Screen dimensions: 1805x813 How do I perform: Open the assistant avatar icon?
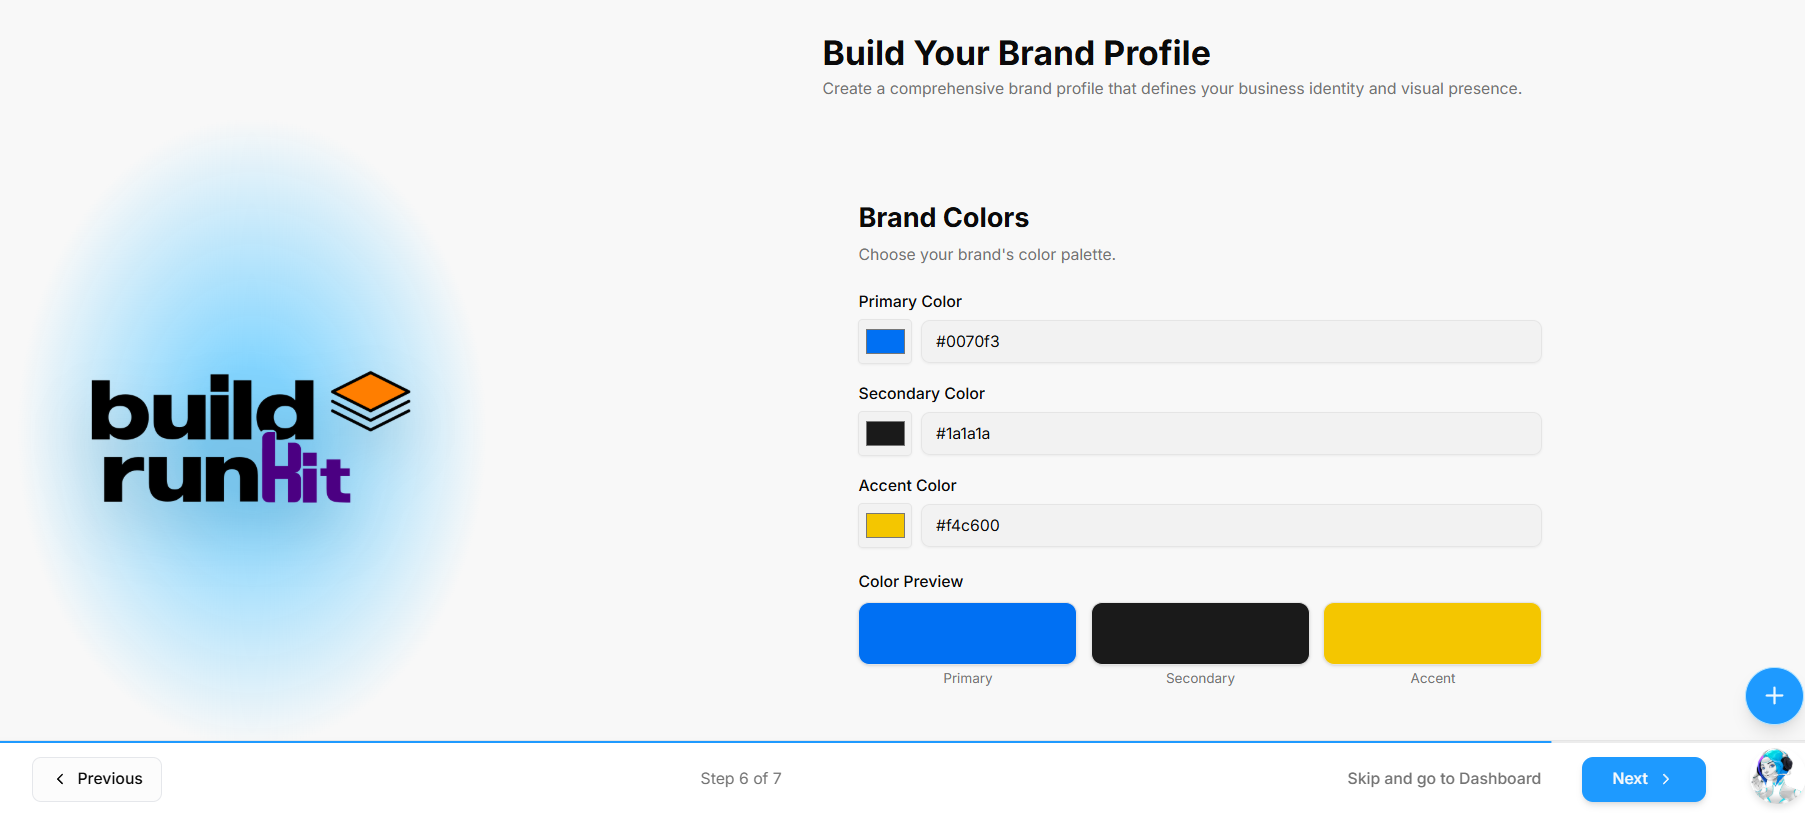point(1776,777)
